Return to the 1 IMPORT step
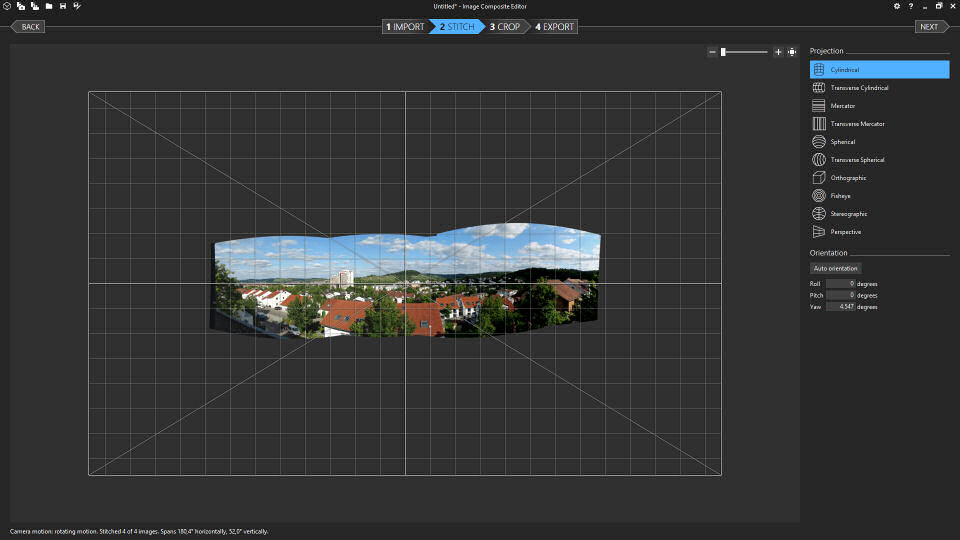Image resolution: width=960 pixels, height=540 pixels. [405, 27]
